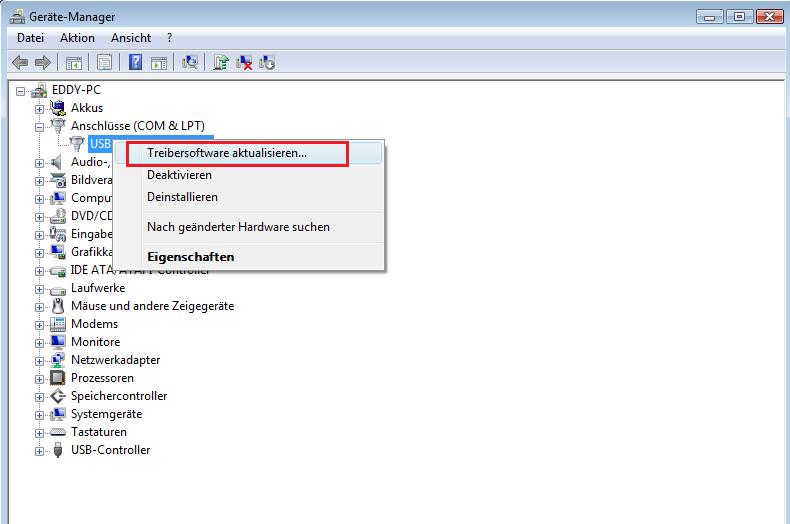Open Eigenschaften from the context menu
Screen dimensions: 790x524
pos(190,257)
